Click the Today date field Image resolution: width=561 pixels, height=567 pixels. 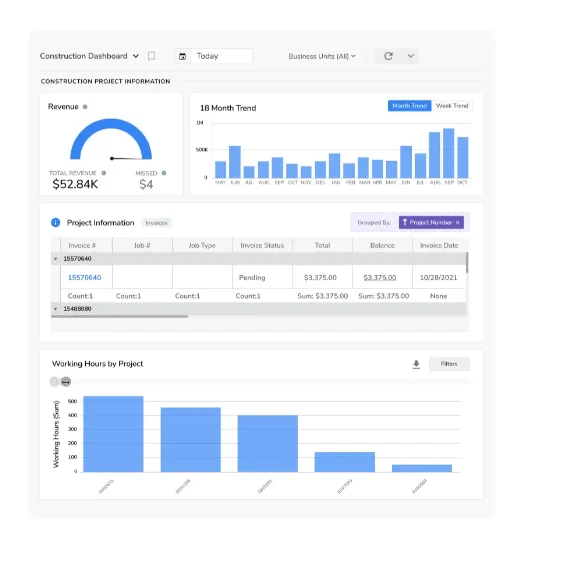pos(221,56)
